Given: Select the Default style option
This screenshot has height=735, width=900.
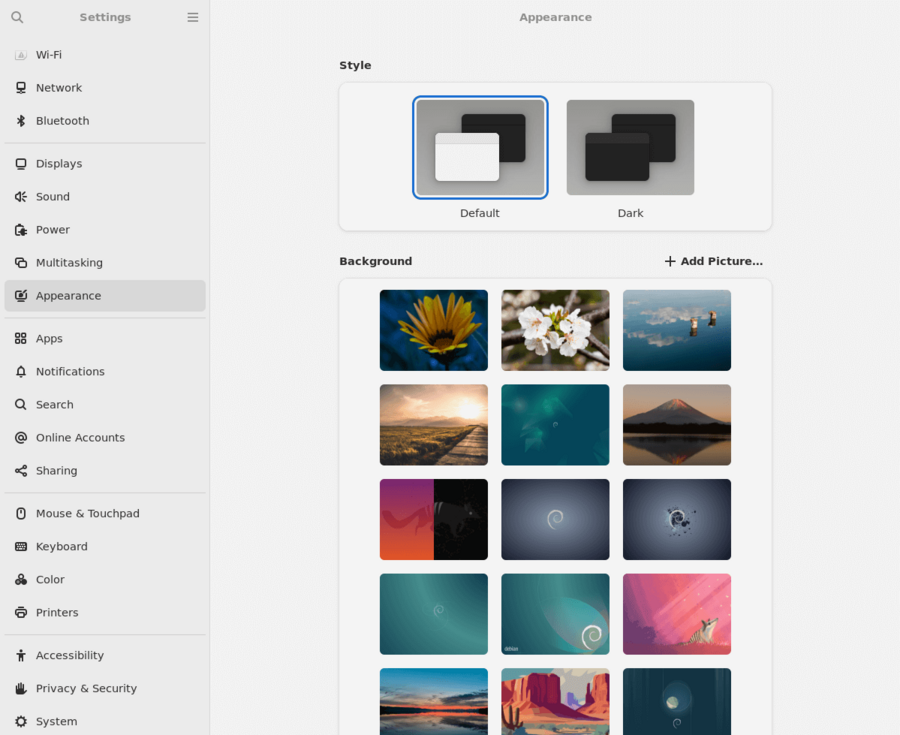Looking at the screenshot, I should (480, 148).
